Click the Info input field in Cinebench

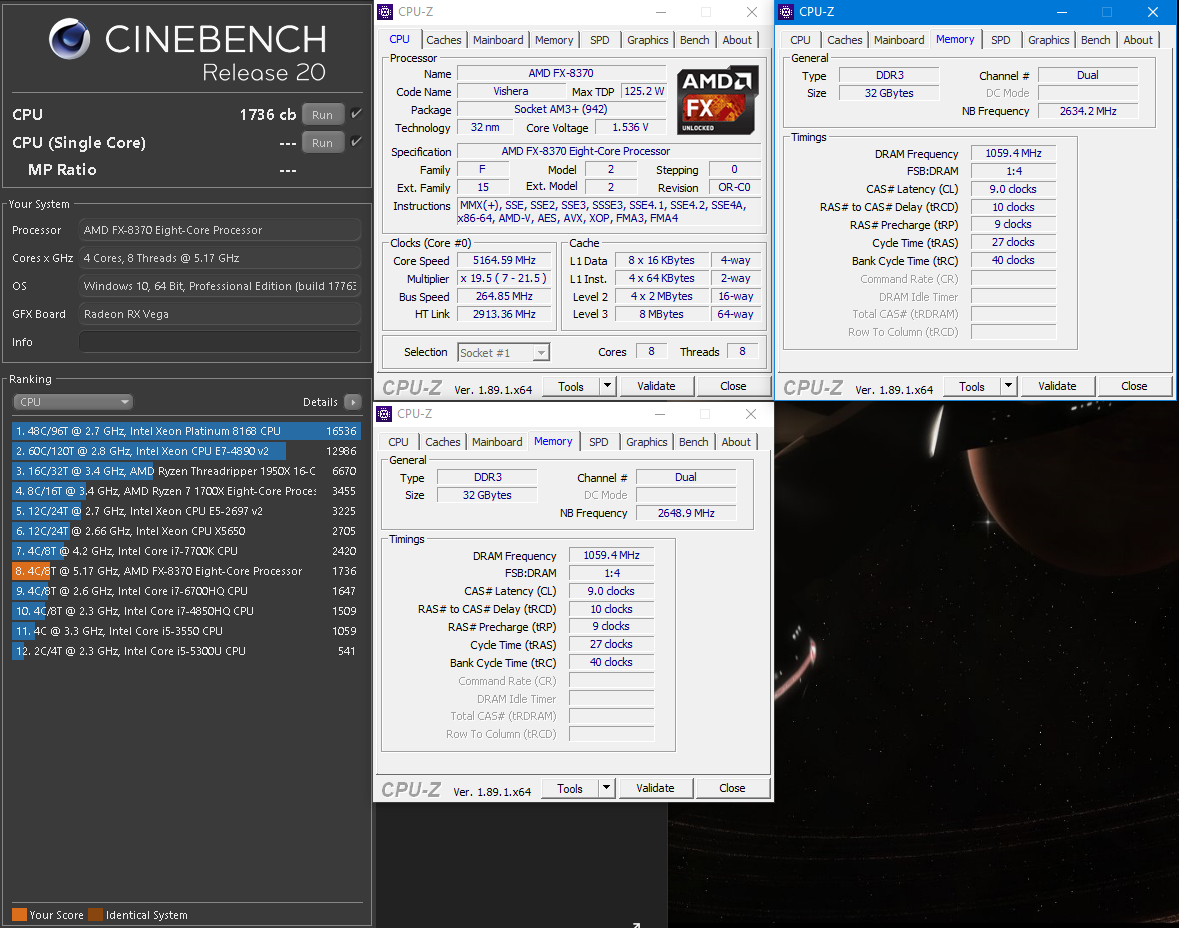point(220,342)
